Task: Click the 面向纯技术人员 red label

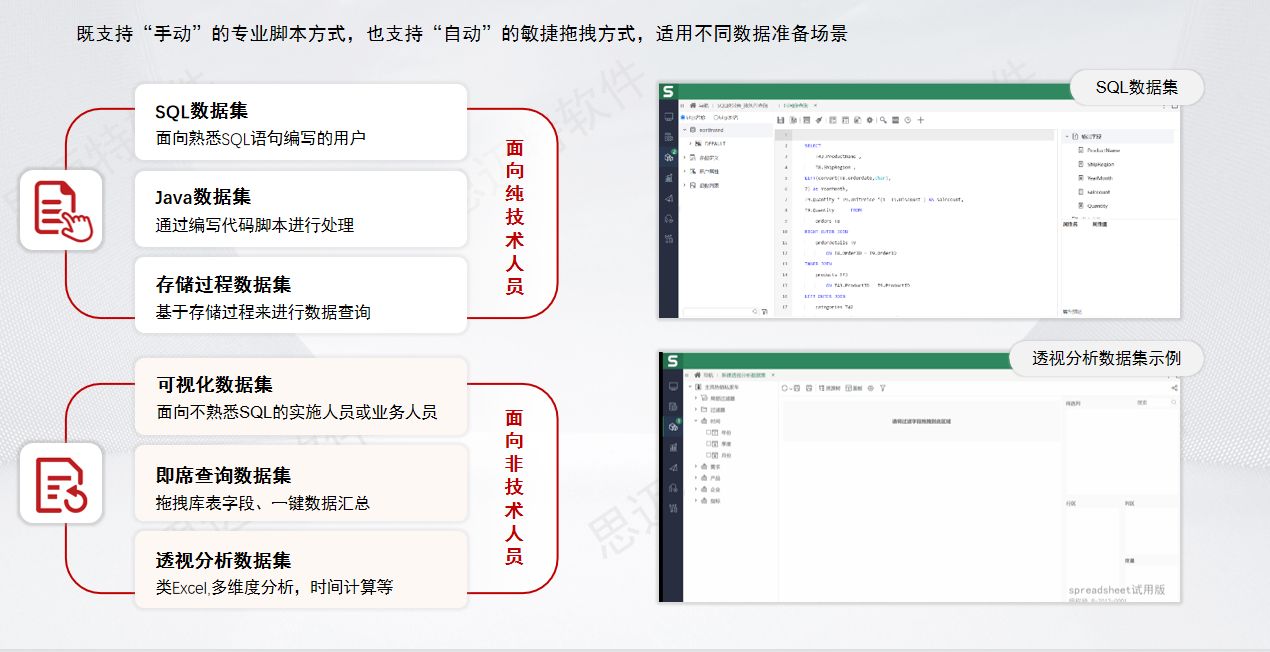Action: coord(514,216)
